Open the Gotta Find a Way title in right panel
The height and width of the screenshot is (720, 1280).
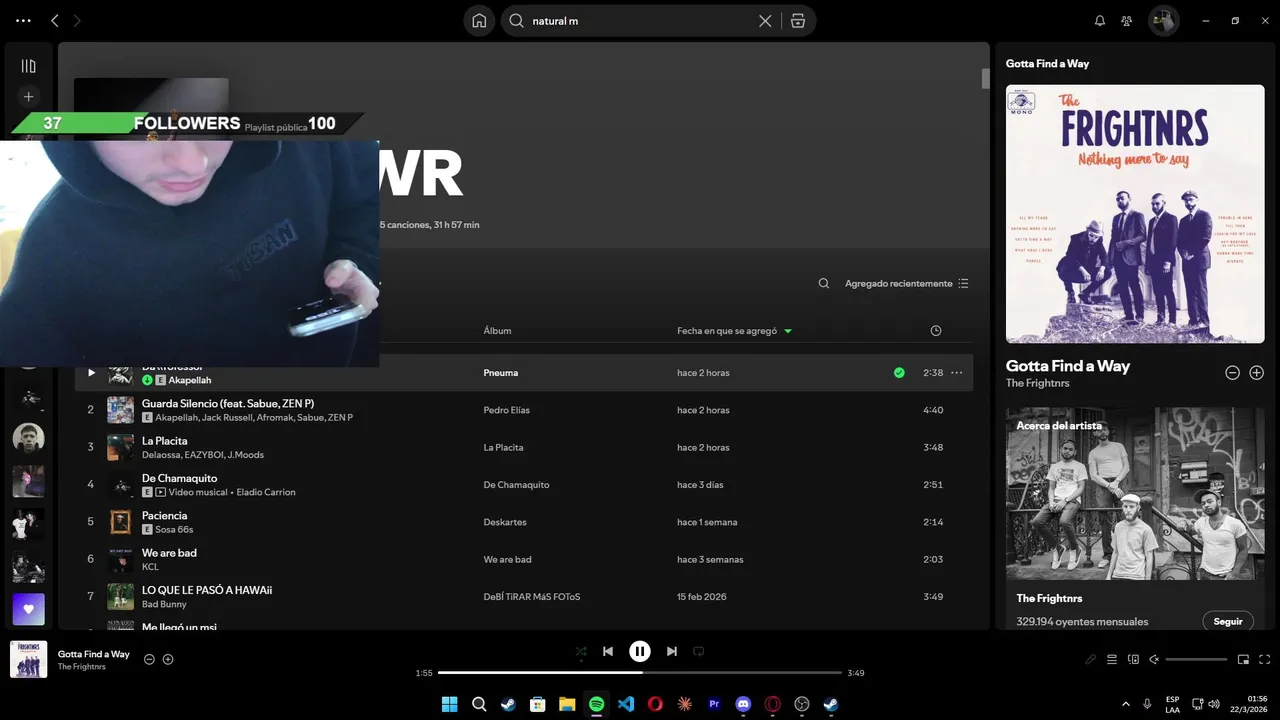pos(1068,366)
